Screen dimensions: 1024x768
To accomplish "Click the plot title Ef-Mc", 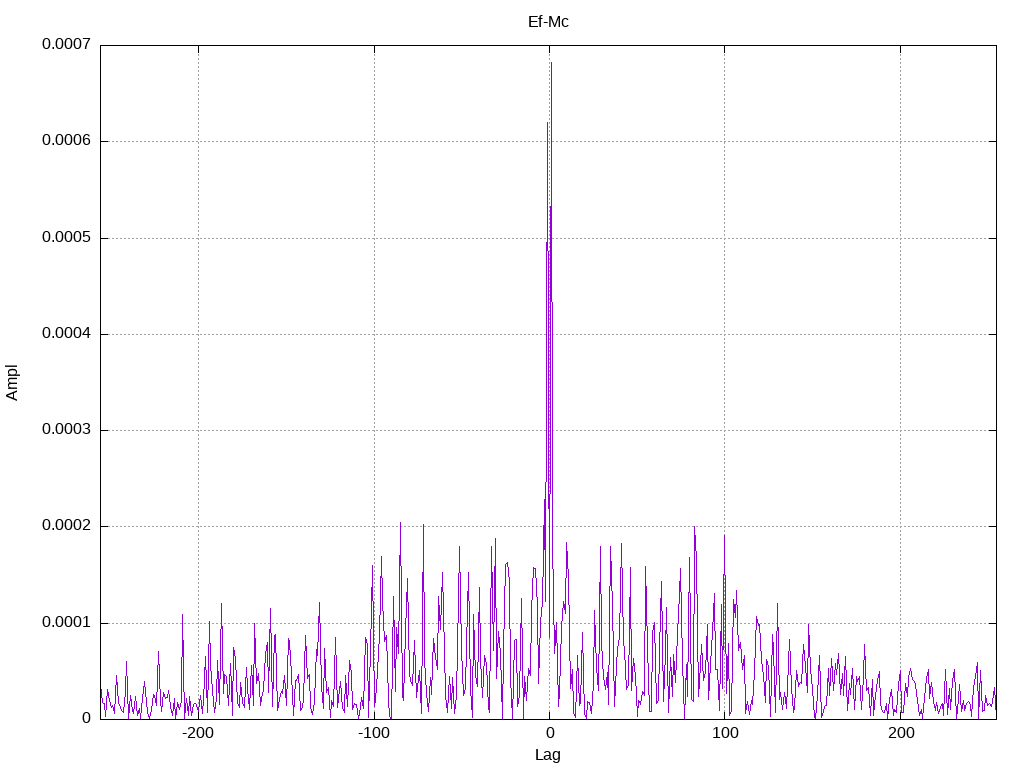I will [548, 22].
